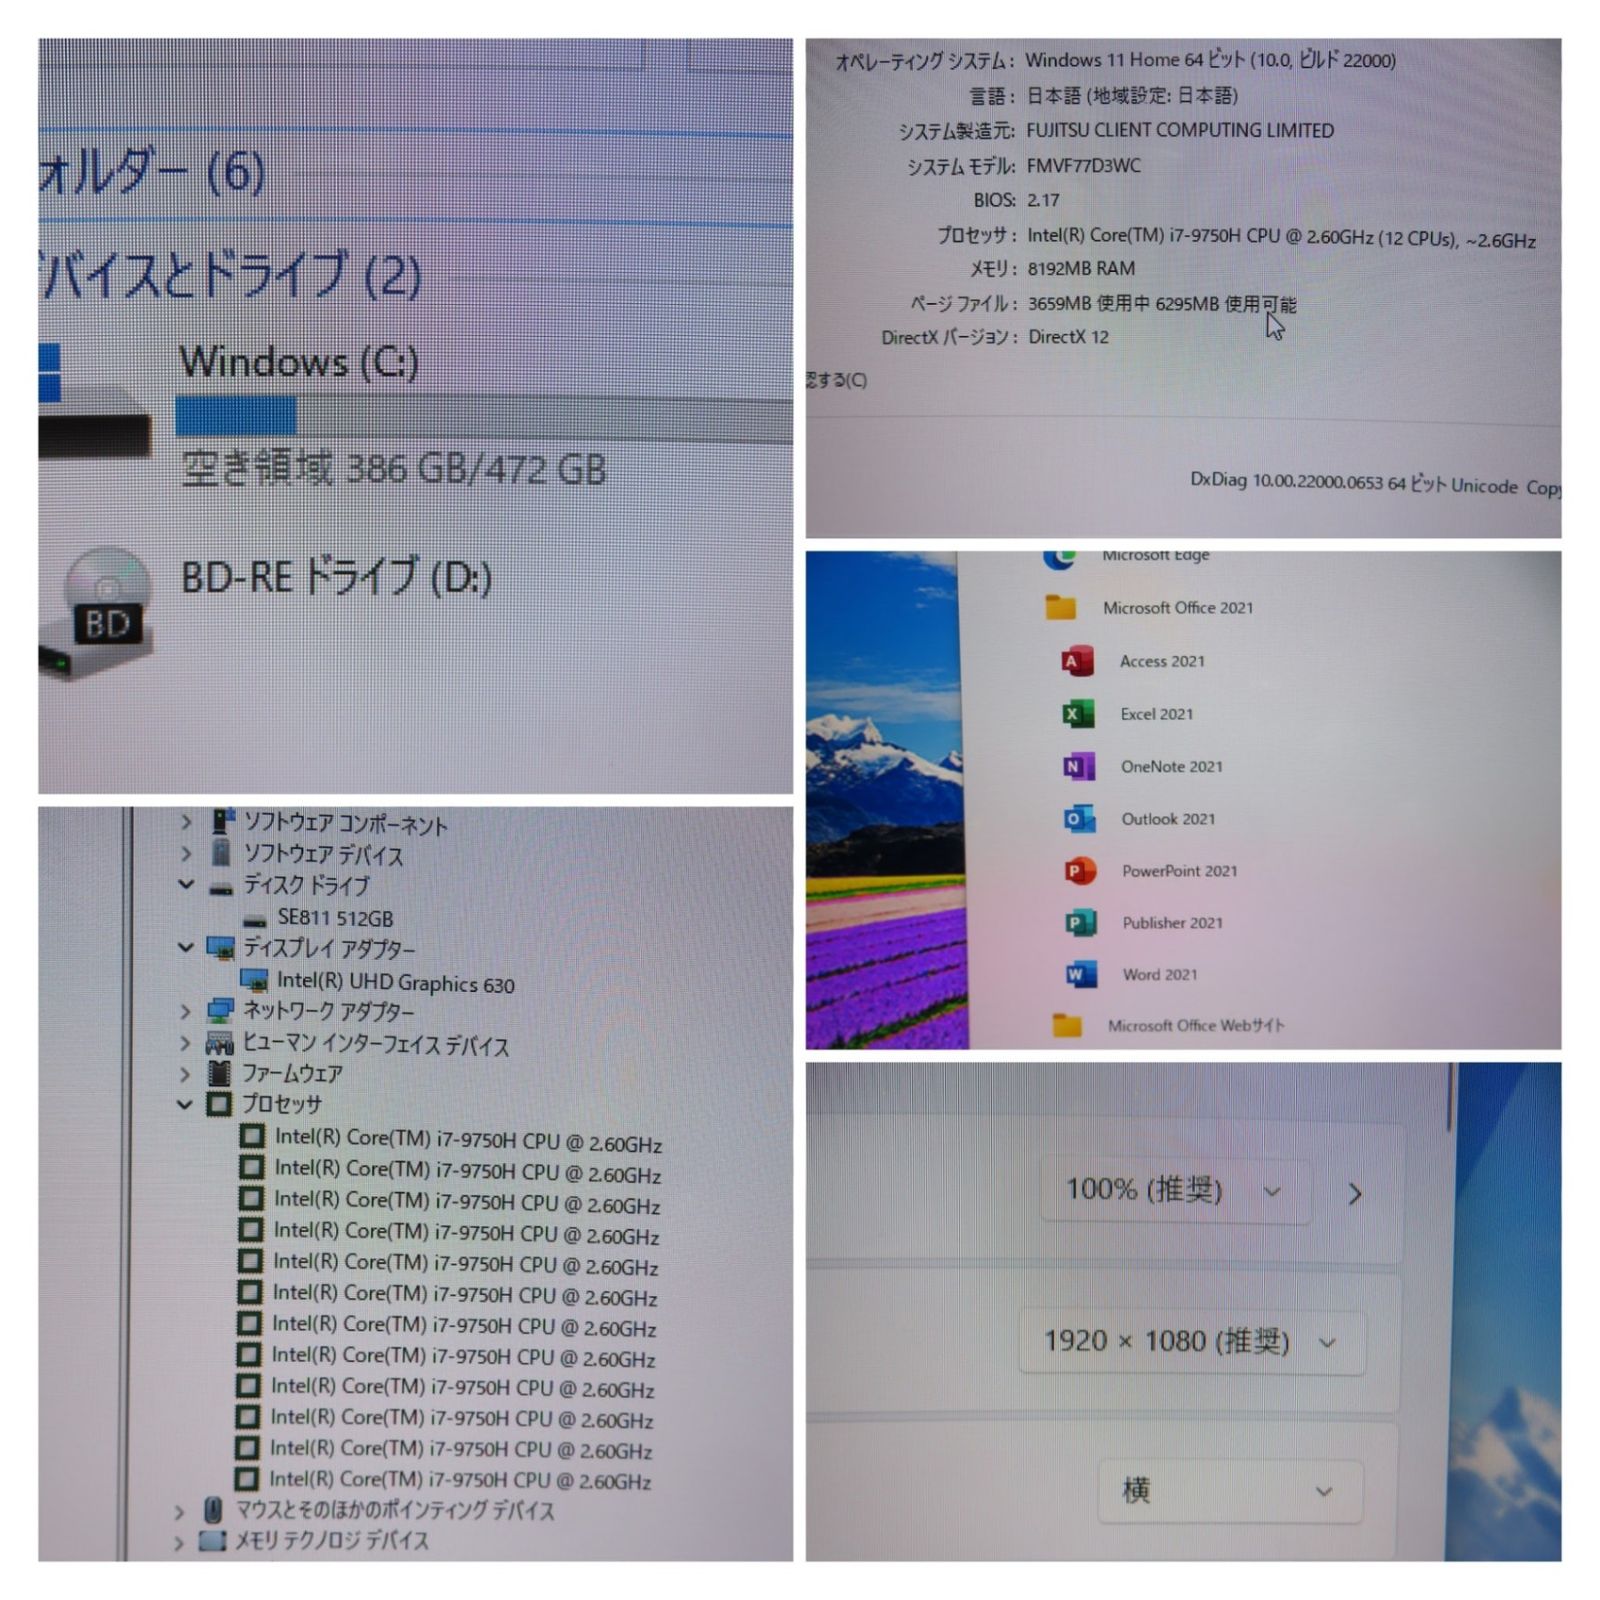Click the ソフトウェア コンポーネント icon
Viewport: 1600px width, 1600px height.
[x=223, y=822]
